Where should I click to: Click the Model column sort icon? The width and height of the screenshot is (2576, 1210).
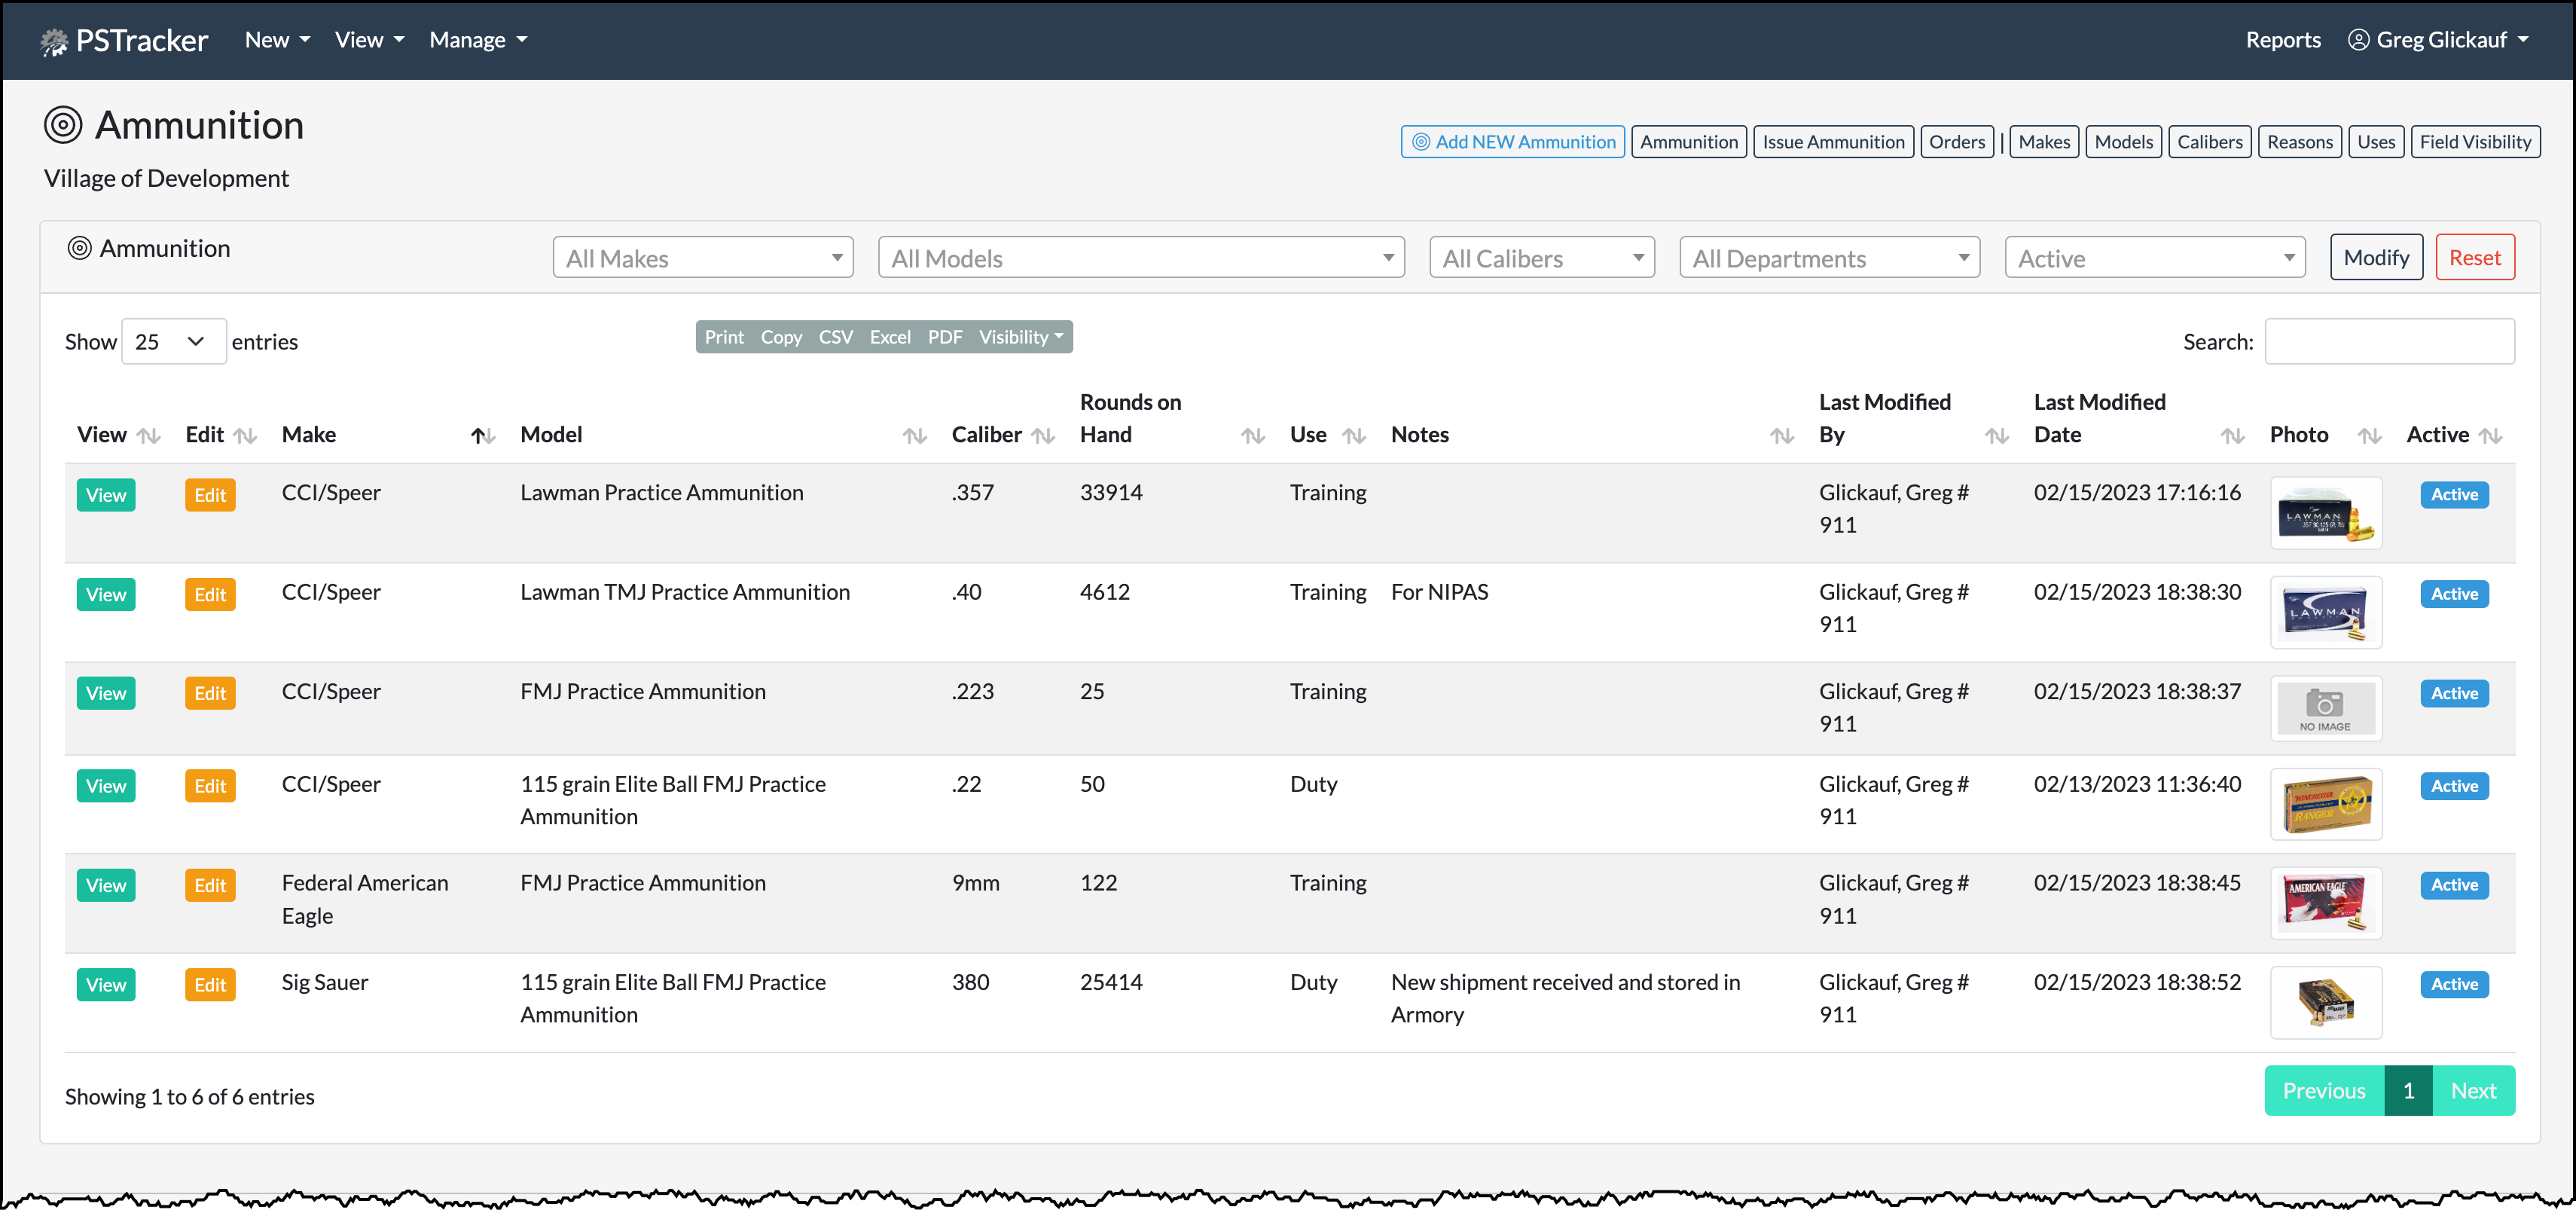[x=914, y=436]
